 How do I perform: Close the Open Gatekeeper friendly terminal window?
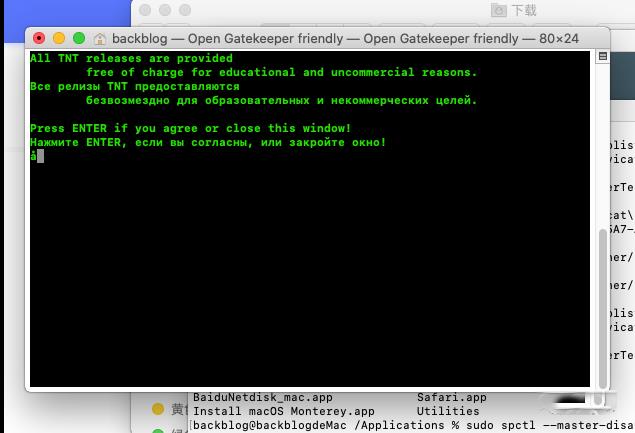[x=39, y=38]
